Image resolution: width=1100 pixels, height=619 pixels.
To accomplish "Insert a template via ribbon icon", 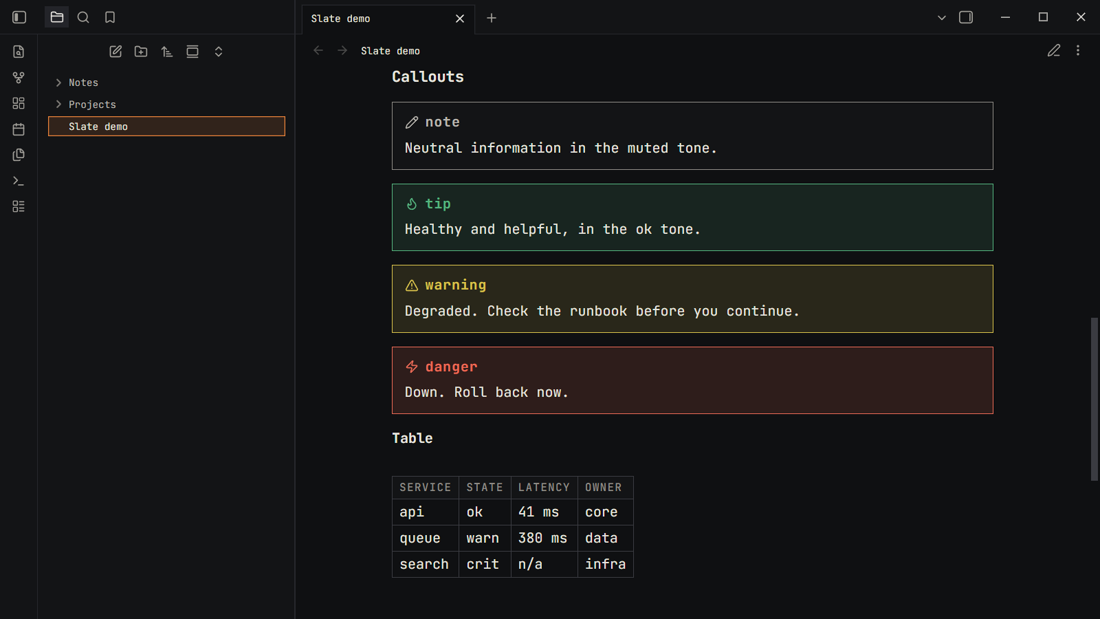I will click(x=19, y=154).
